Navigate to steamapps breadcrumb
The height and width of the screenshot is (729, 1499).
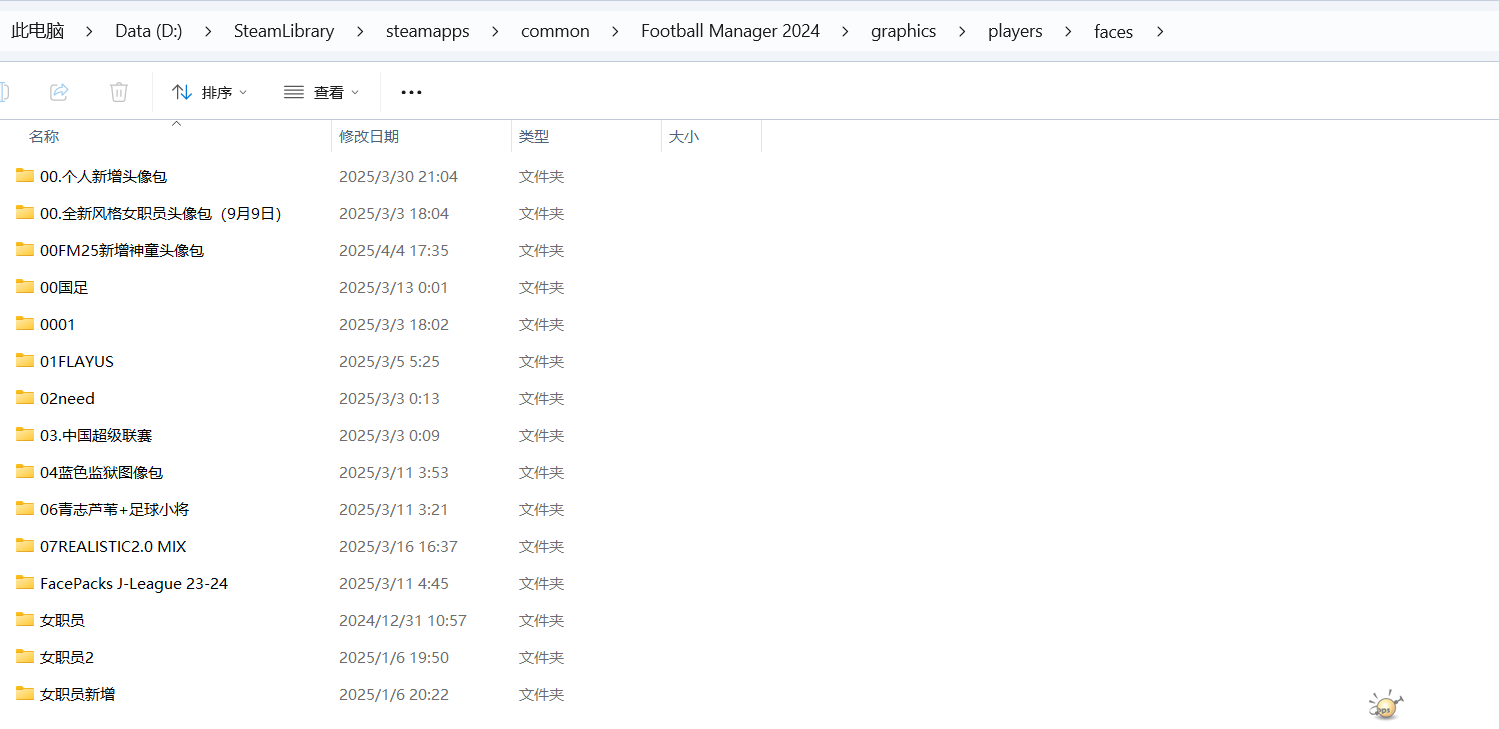(x=427, y=31)
